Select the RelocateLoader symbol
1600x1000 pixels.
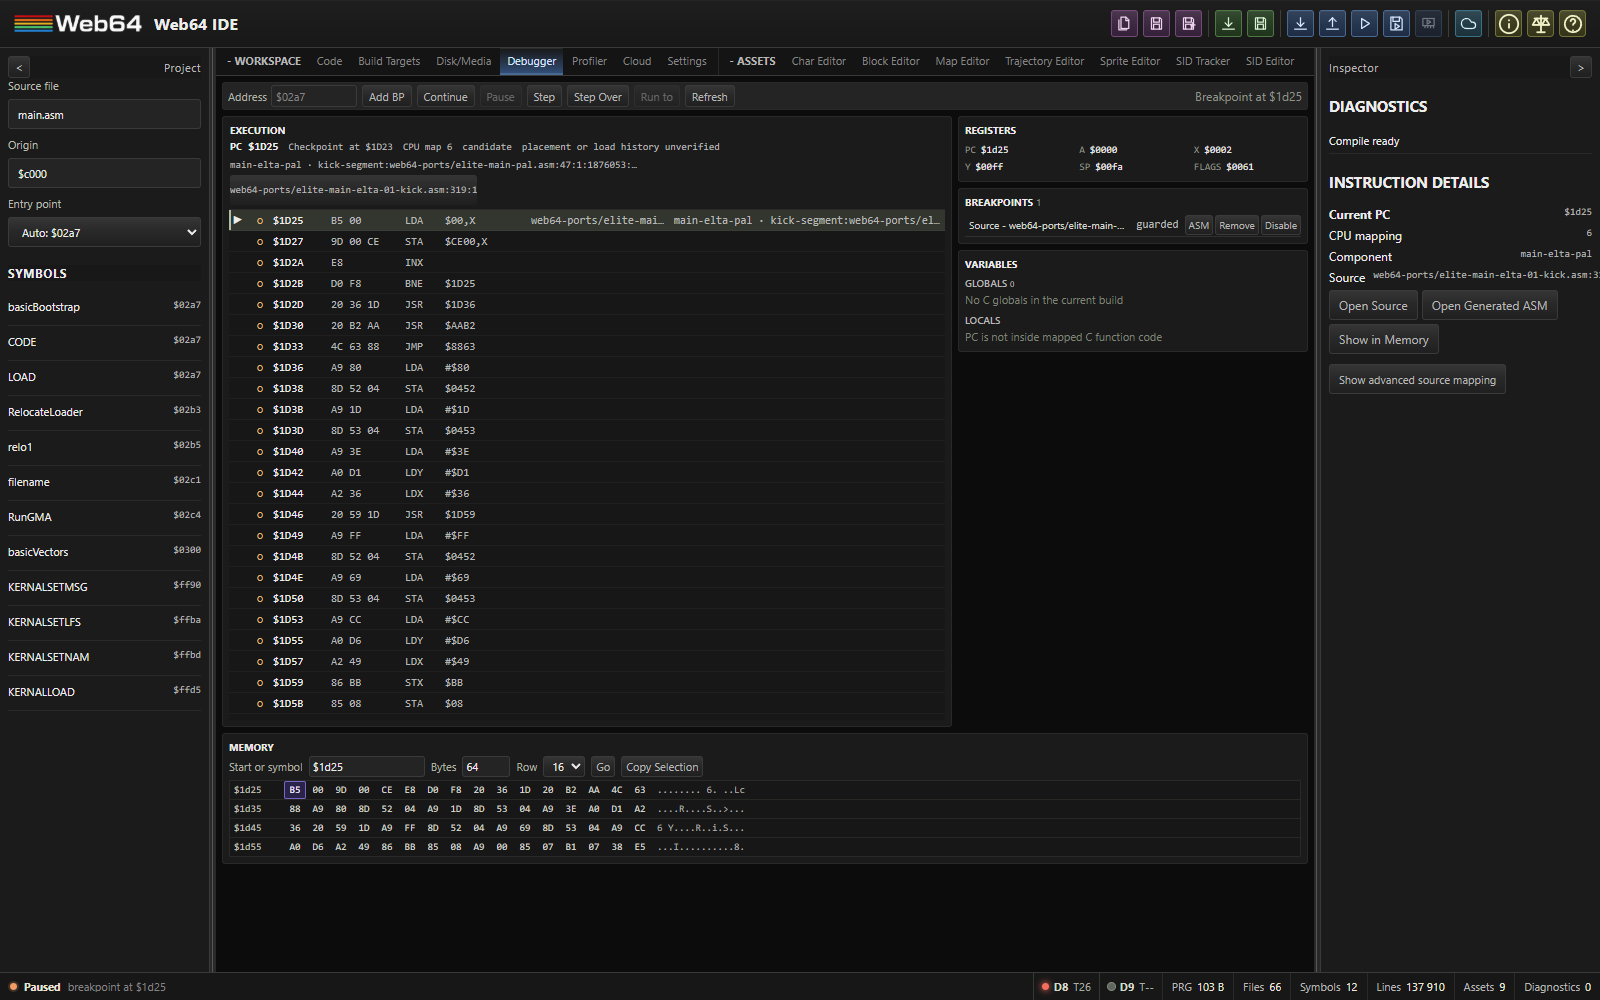(x=104, y=412)
